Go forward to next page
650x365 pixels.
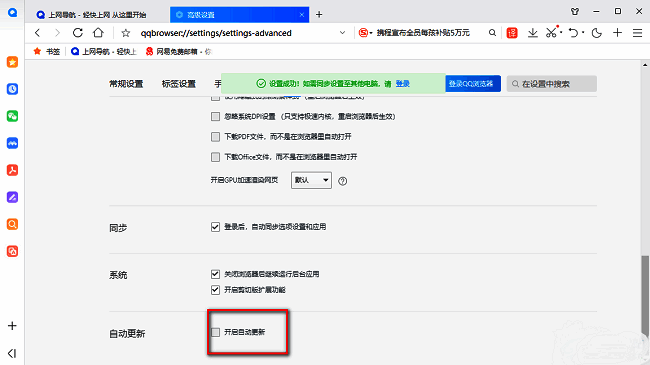pyautogui.click(x=57, y=33)
